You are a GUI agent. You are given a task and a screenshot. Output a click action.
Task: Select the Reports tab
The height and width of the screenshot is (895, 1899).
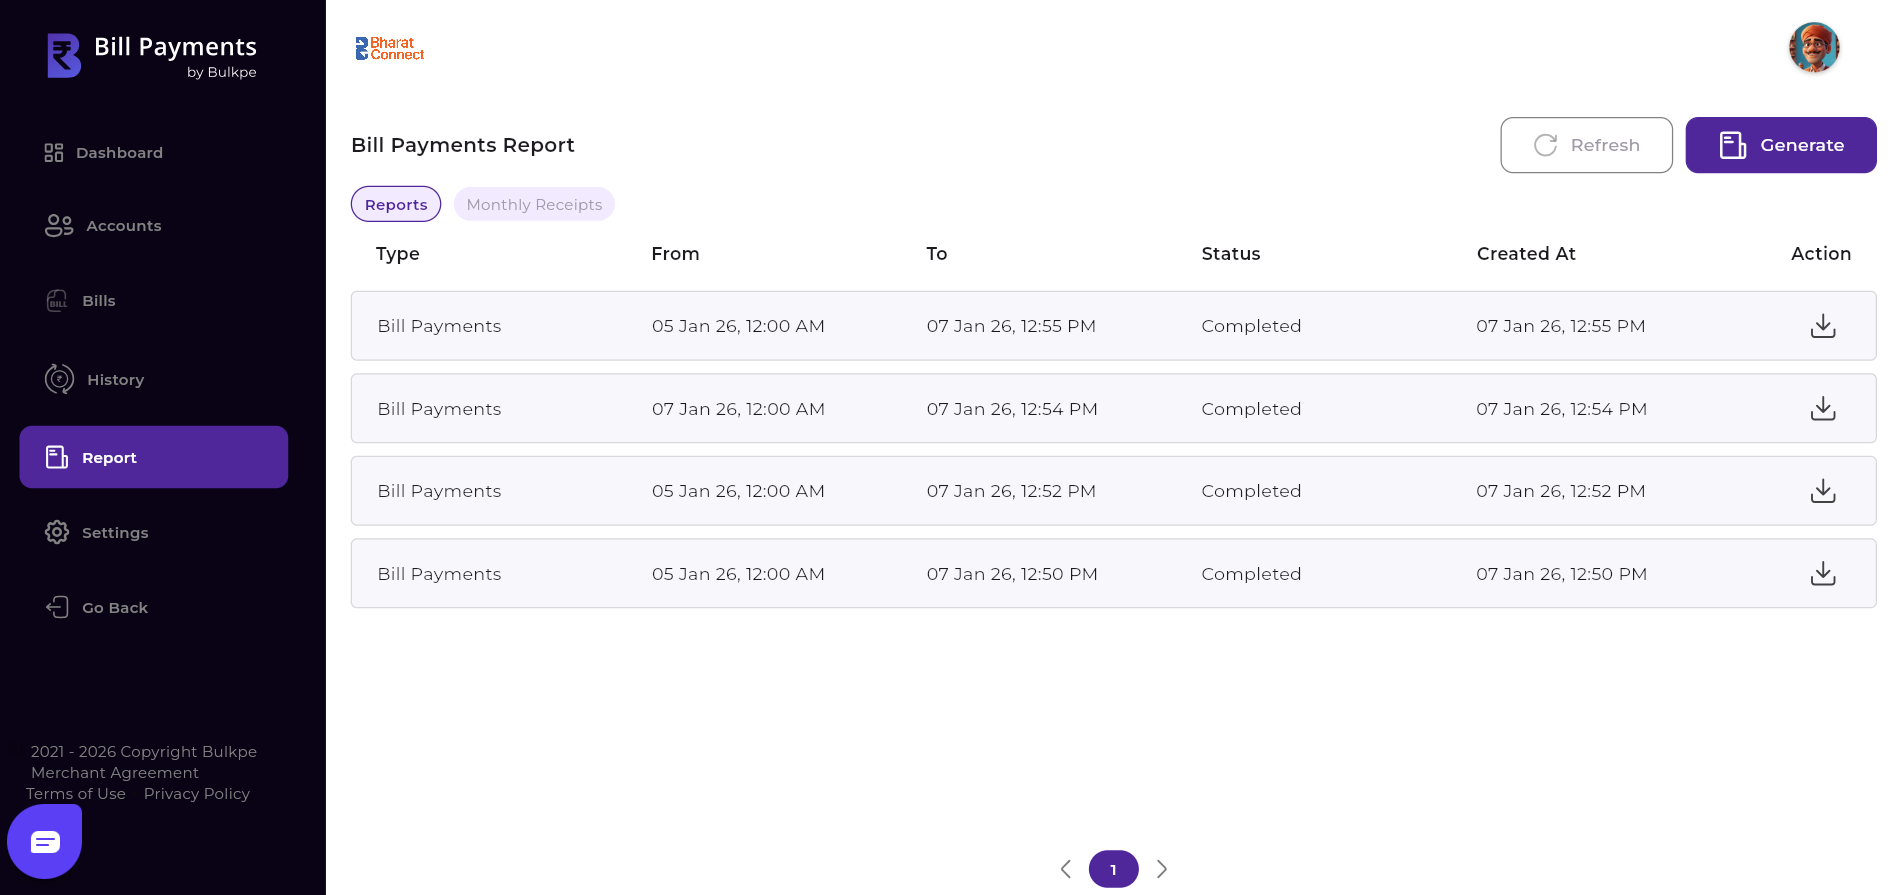coord(396,205)
